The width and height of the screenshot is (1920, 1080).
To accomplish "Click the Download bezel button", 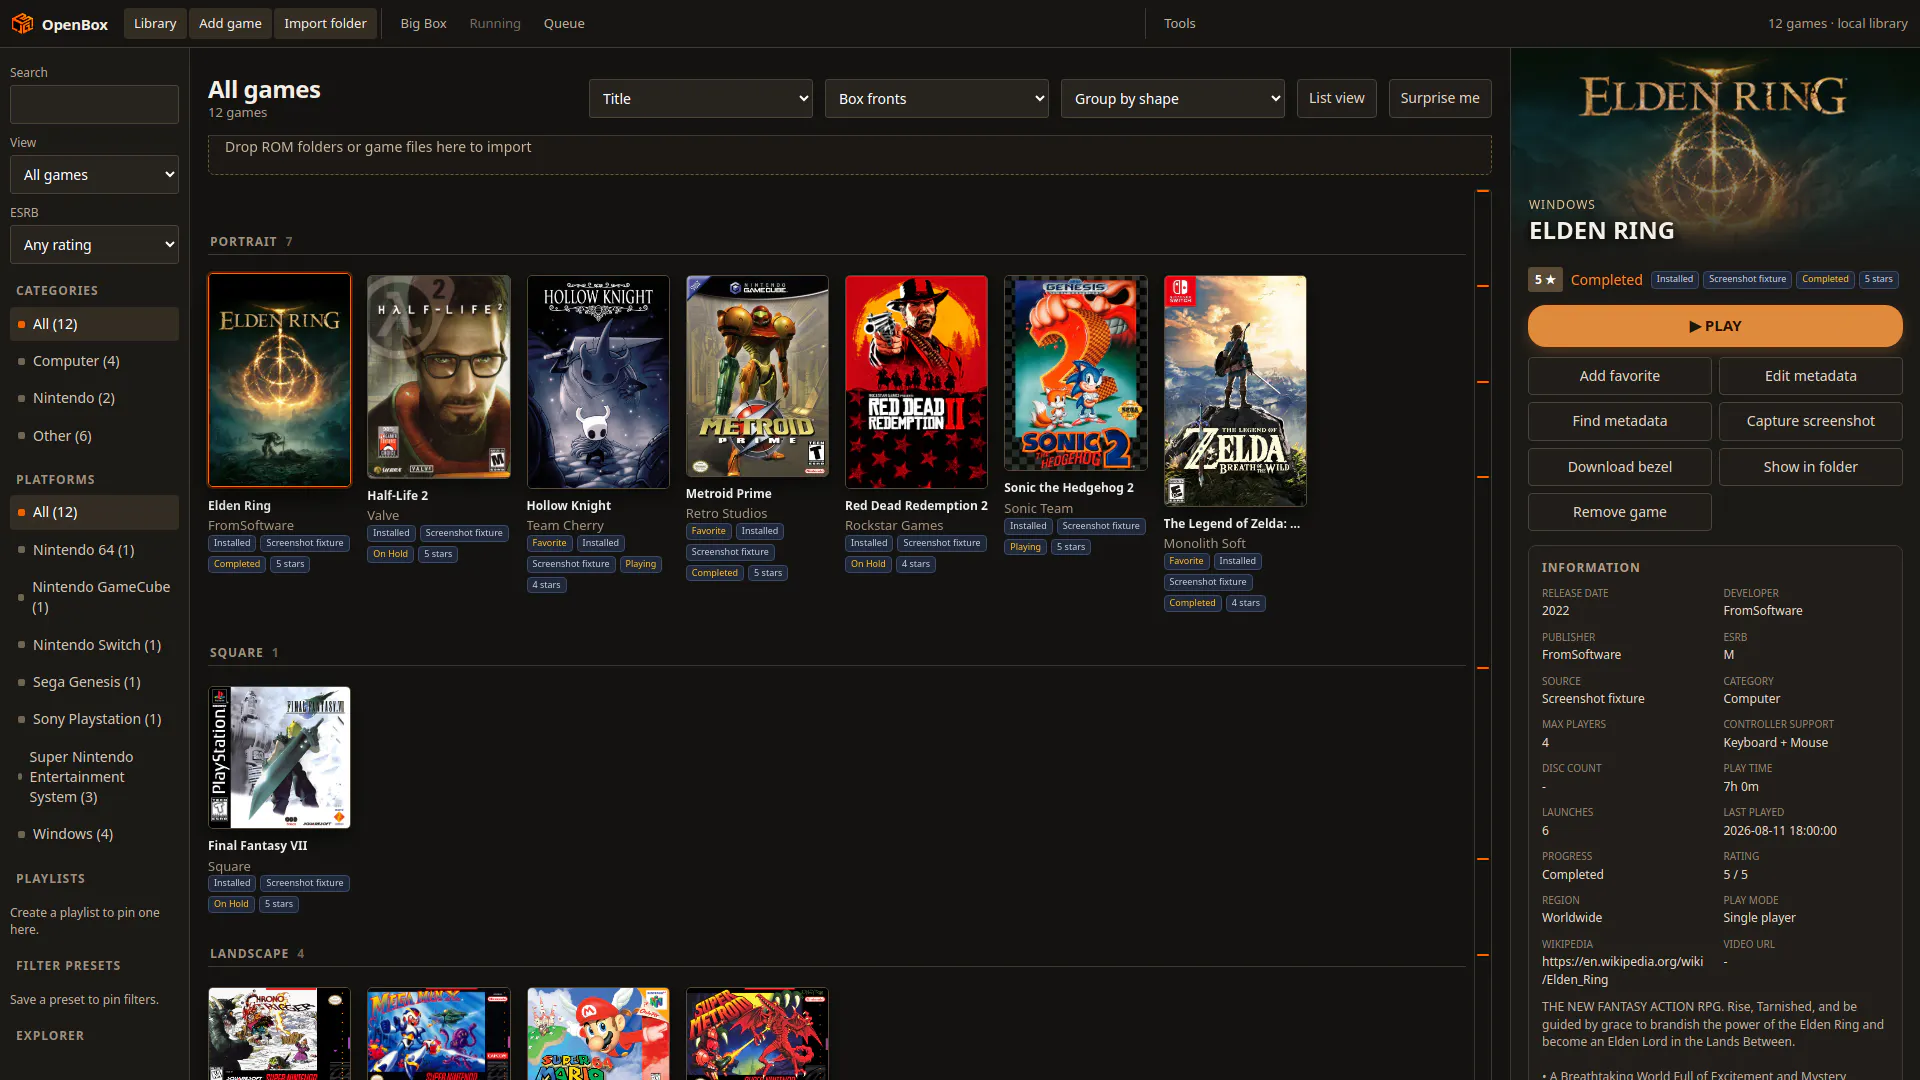I will coord(1619,467).
